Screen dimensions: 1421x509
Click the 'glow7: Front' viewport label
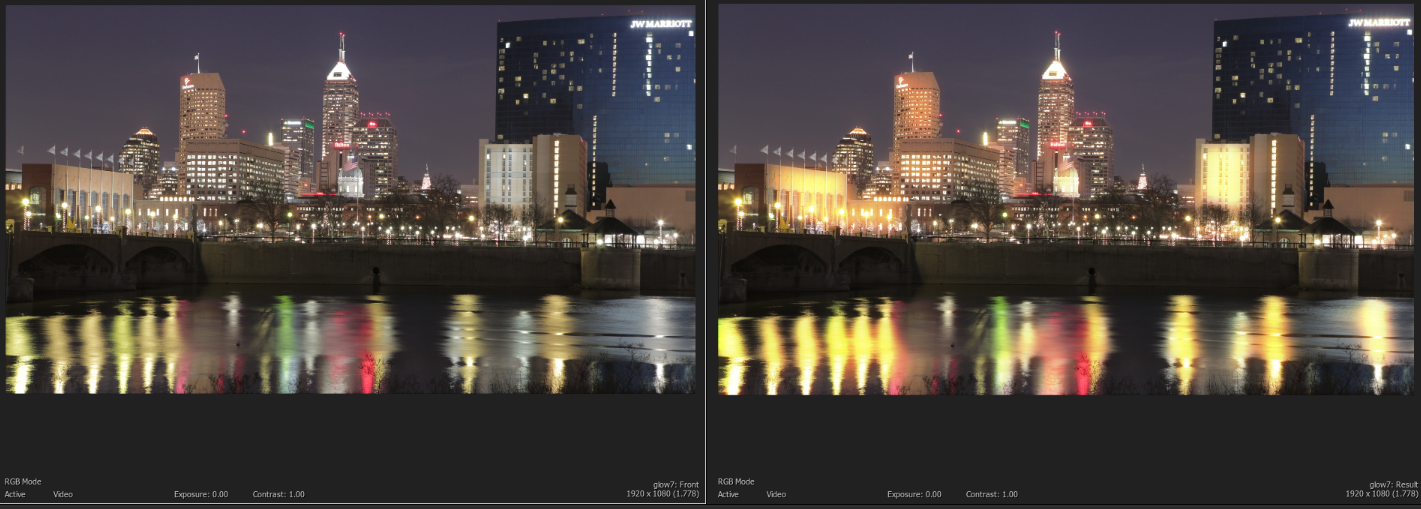coord(676,484)
